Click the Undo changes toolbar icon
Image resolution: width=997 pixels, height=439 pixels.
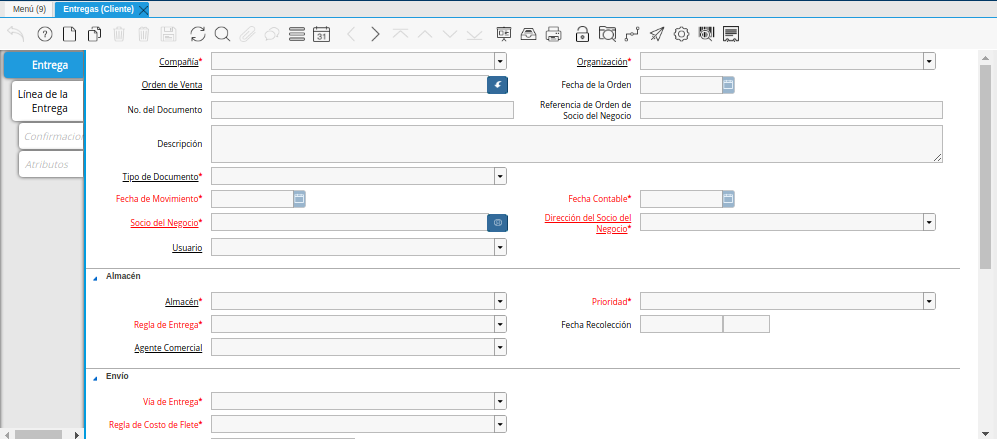click(15, 34)
